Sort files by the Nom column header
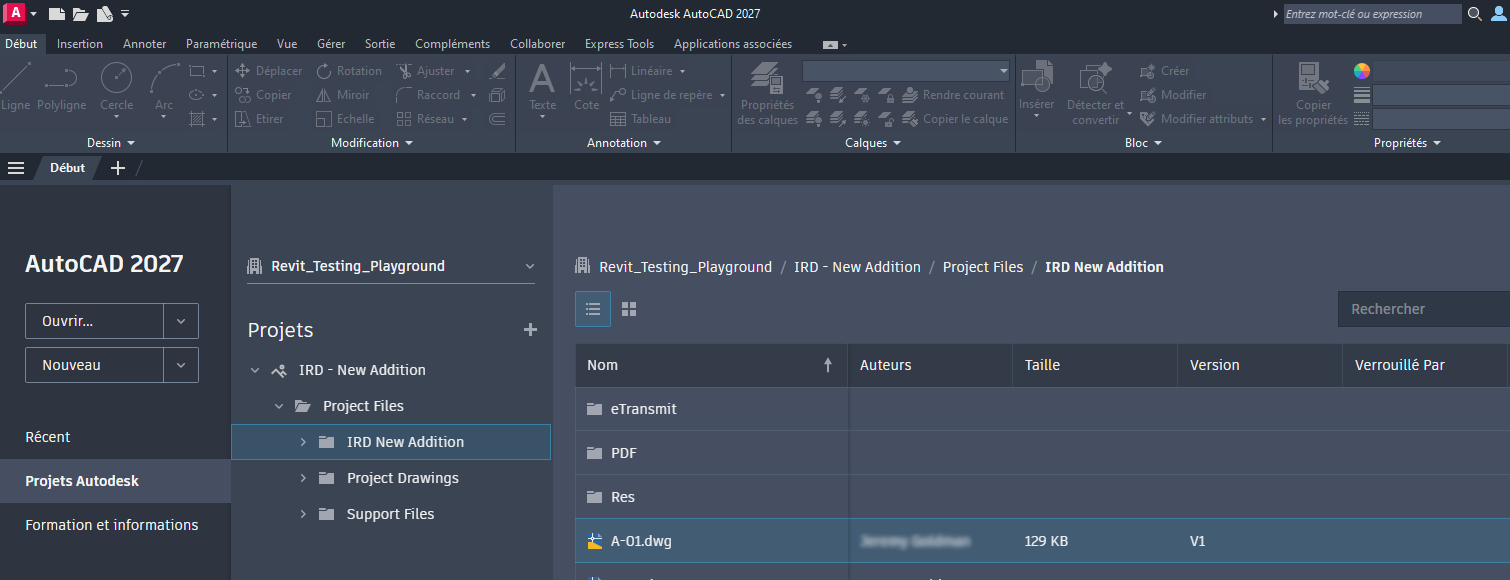Screen dimensions: 1510x580 711,365
